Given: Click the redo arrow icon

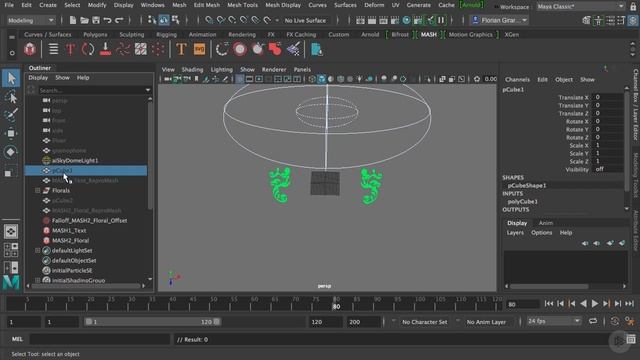Looking at the screenshot, I should (x=119, y=20).
